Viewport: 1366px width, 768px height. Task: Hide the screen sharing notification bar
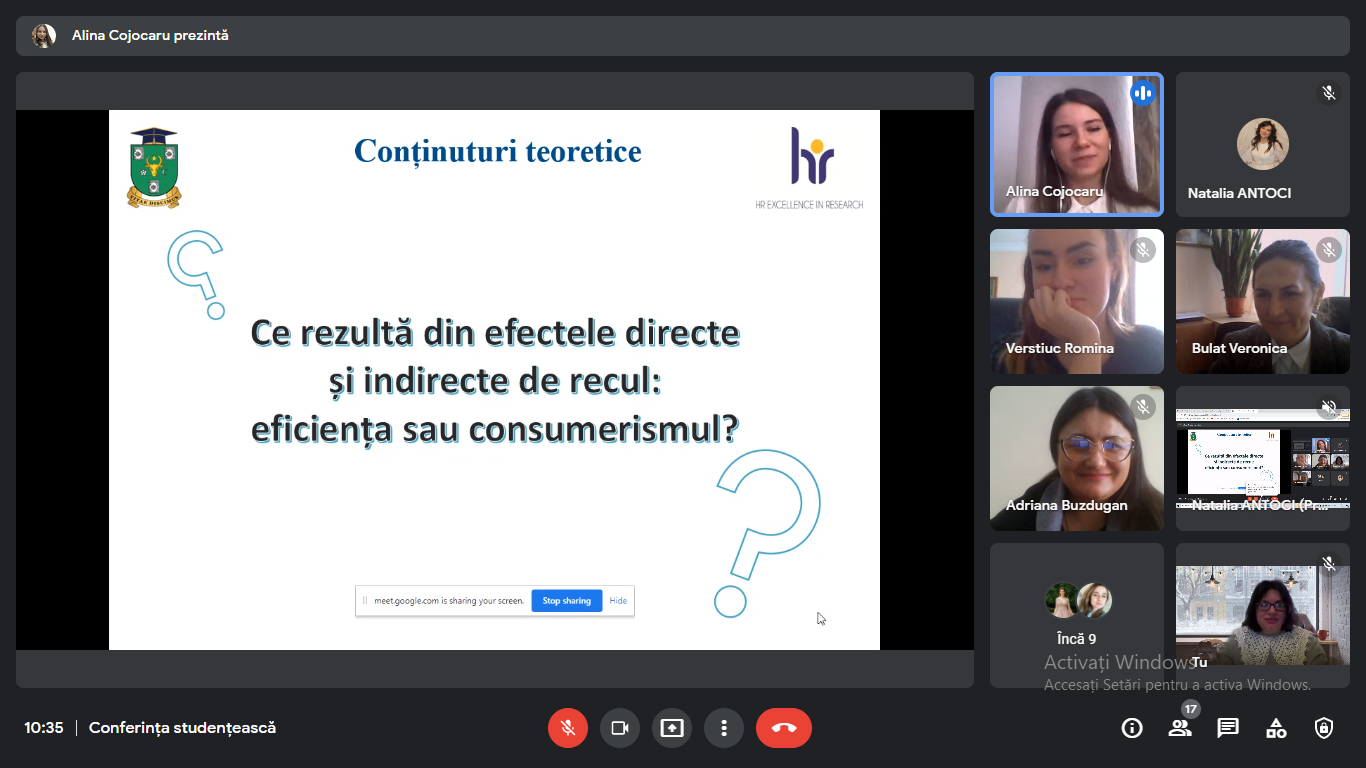point(618,601)
